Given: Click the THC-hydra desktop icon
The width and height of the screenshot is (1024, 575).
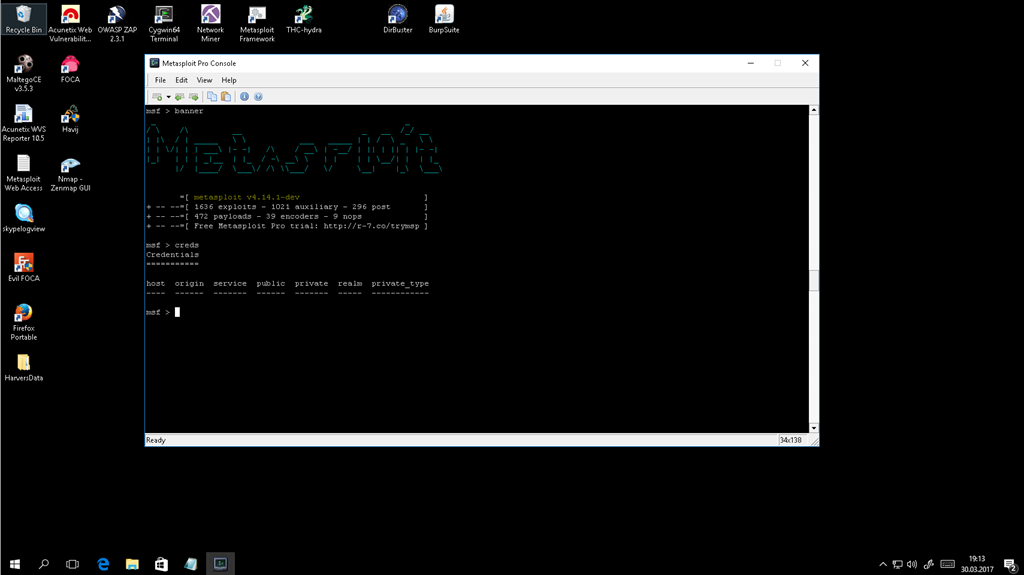Looking at the screenshot, I should [304, 19].
